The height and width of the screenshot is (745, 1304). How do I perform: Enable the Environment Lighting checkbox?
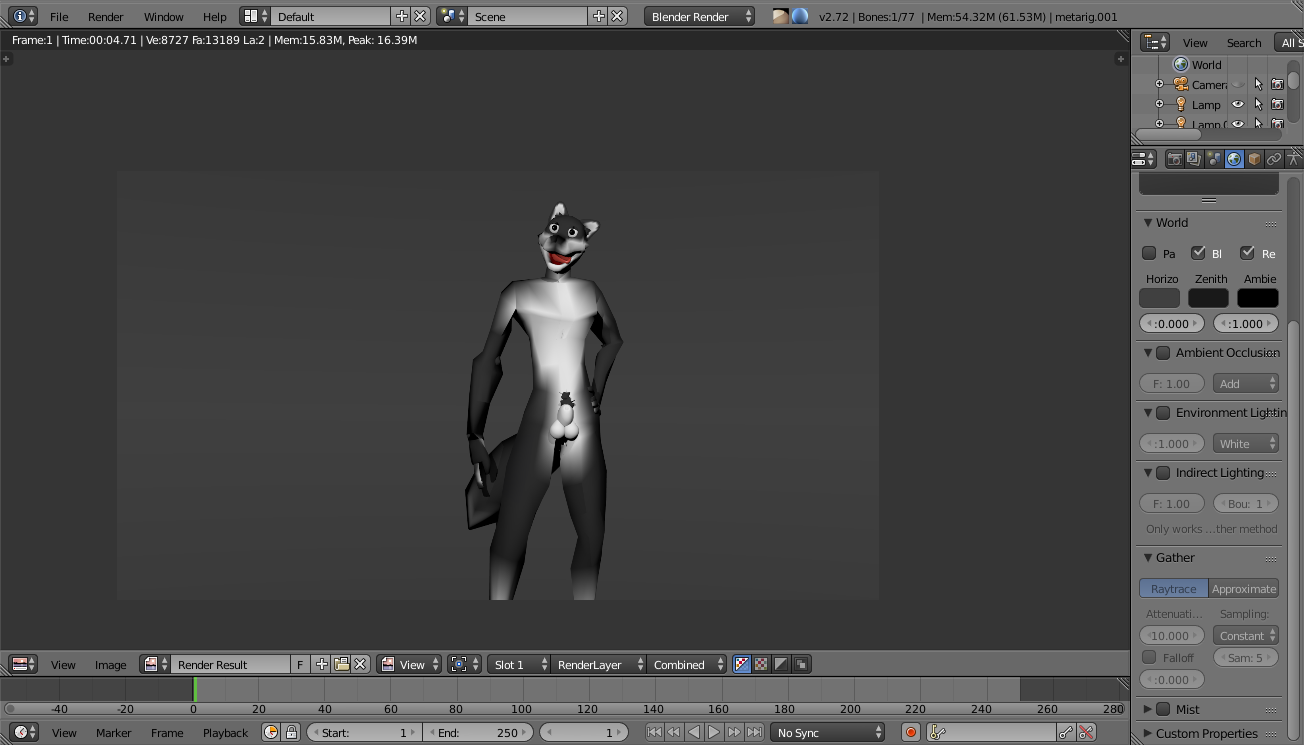(x=1163, y=413)
